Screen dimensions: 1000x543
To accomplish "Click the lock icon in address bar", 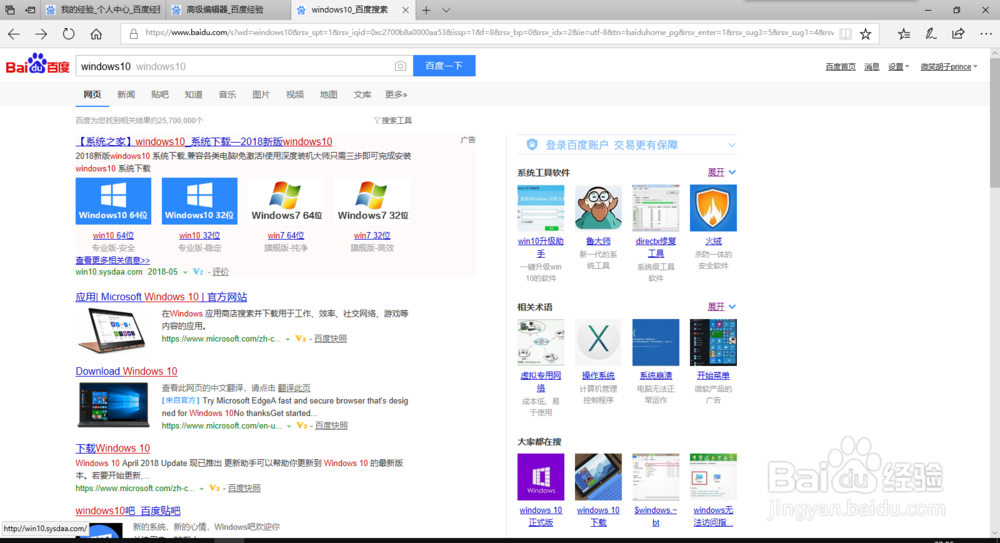I will [x=133, y=34].
